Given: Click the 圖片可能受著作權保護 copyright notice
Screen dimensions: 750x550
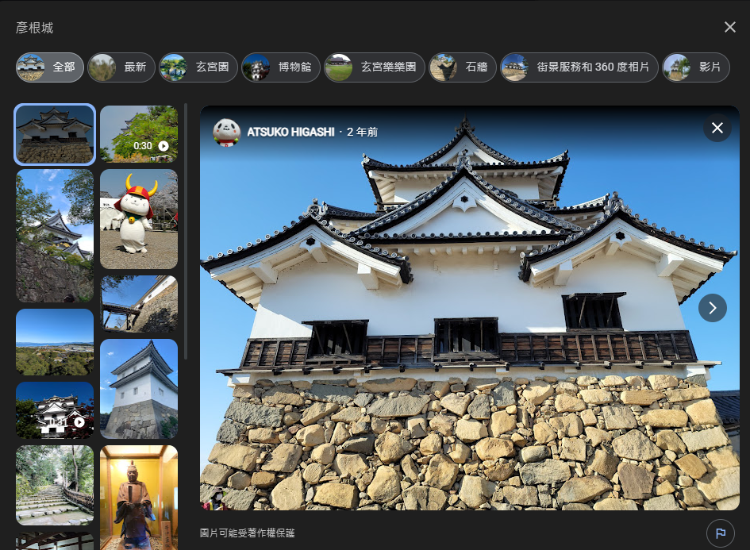Looking at the screenshot, I should click(x=247, y=533).
